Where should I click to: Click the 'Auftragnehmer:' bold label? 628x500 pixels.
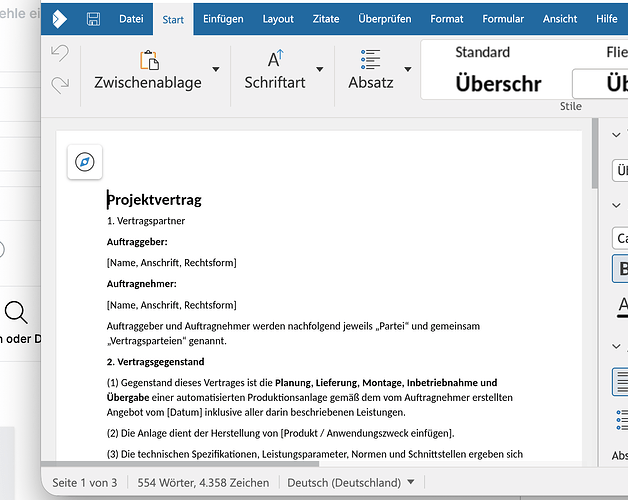click(x=141, y=284)
